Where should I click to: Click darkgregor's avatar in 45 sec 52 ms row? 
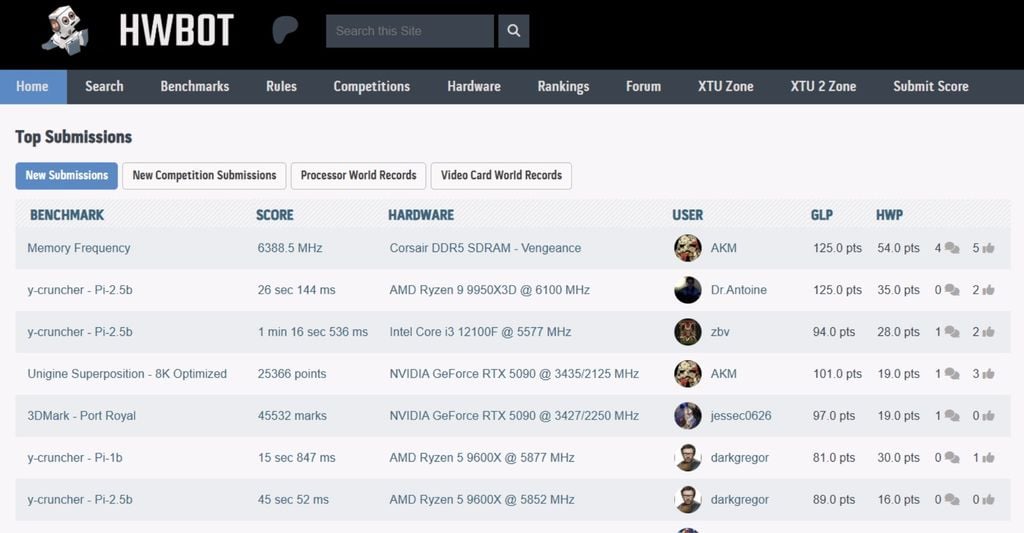click(688, 500)
